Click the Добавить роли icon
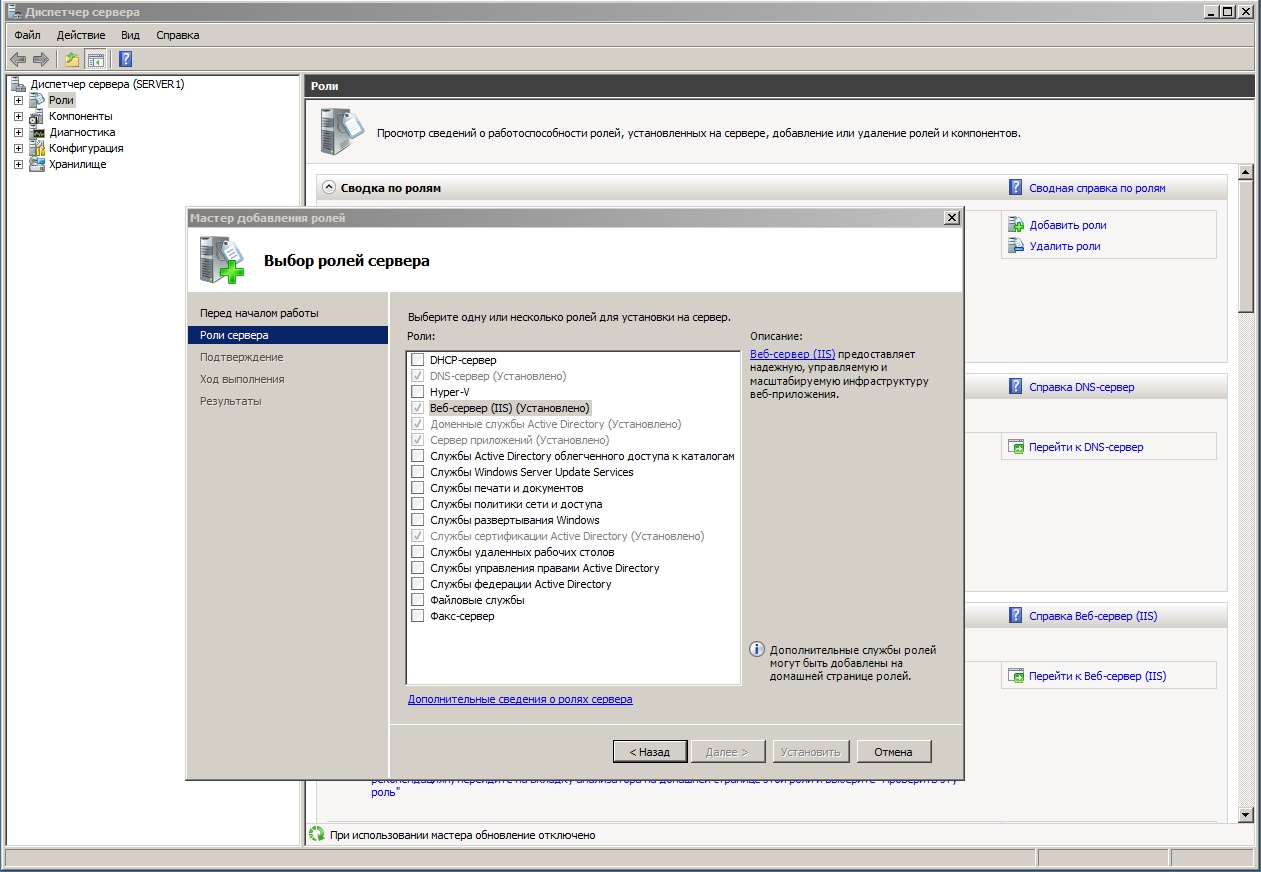The width and height of the screenshot is (1261, 872). (x=1016, y=225)
